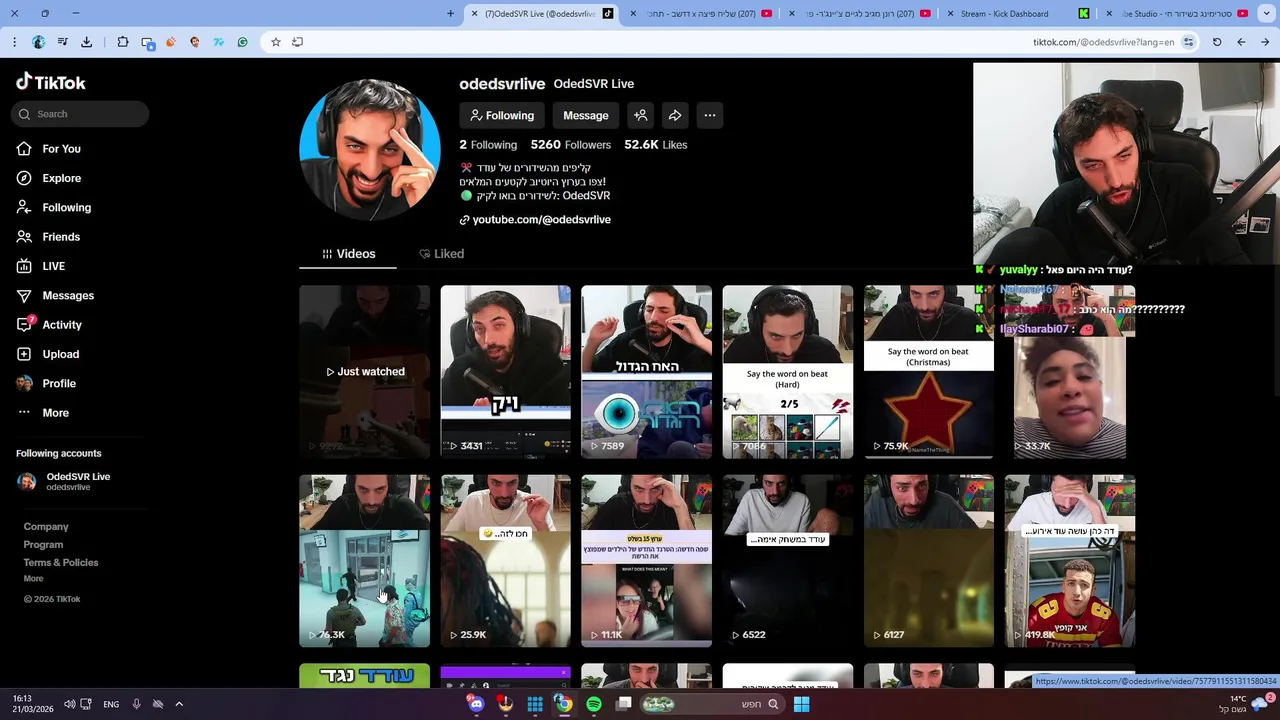Open the video with 419.8K views
1280x720 pixels.
pyautogui.click(x=1070, y=561)
